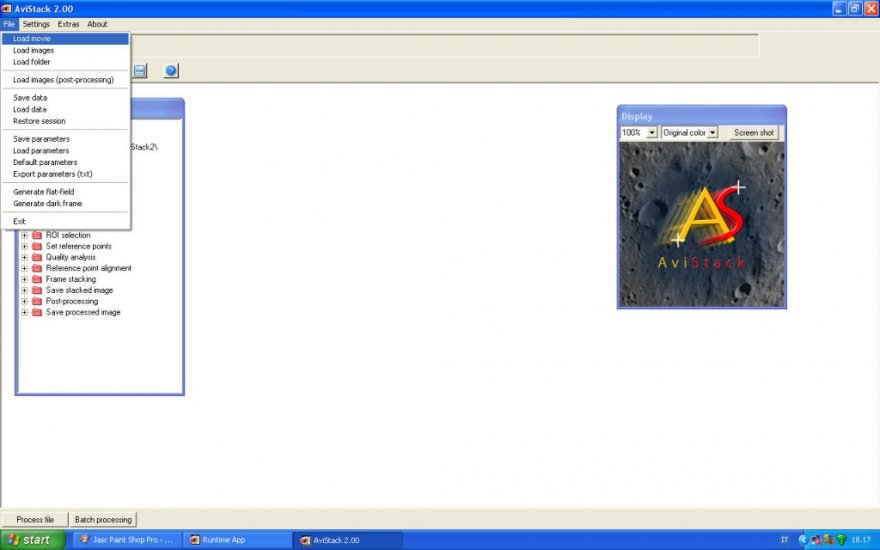
Task: Open the blue help question-mark icon
Action: tap(171, 71)
